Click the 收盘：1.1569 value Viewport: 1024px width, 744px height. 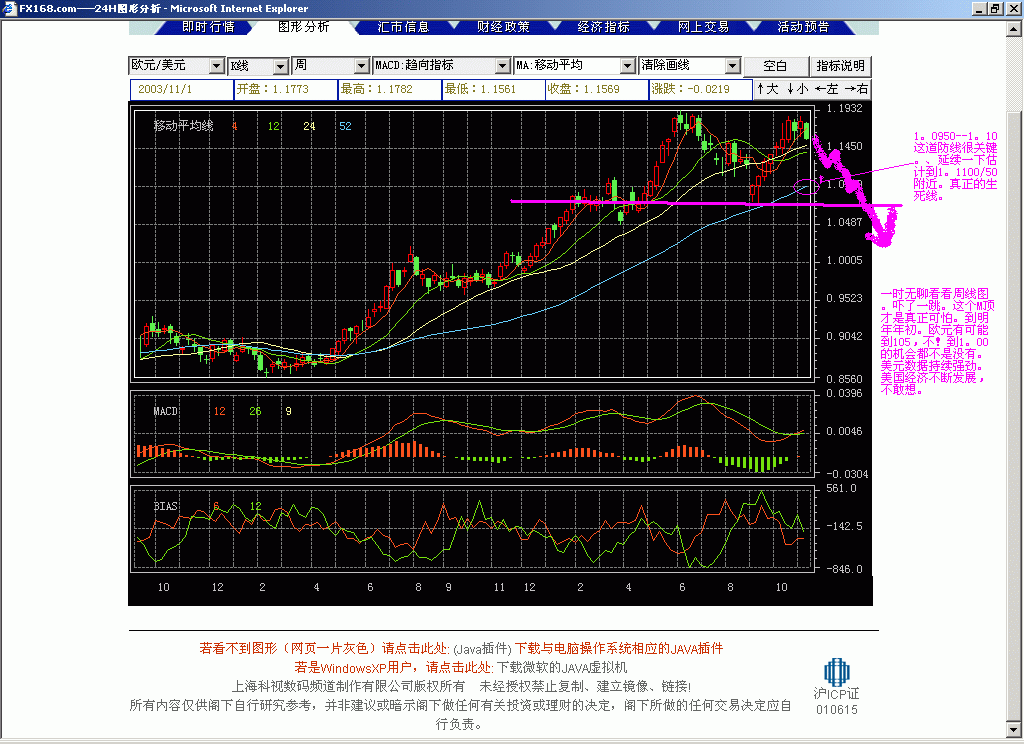597,89
